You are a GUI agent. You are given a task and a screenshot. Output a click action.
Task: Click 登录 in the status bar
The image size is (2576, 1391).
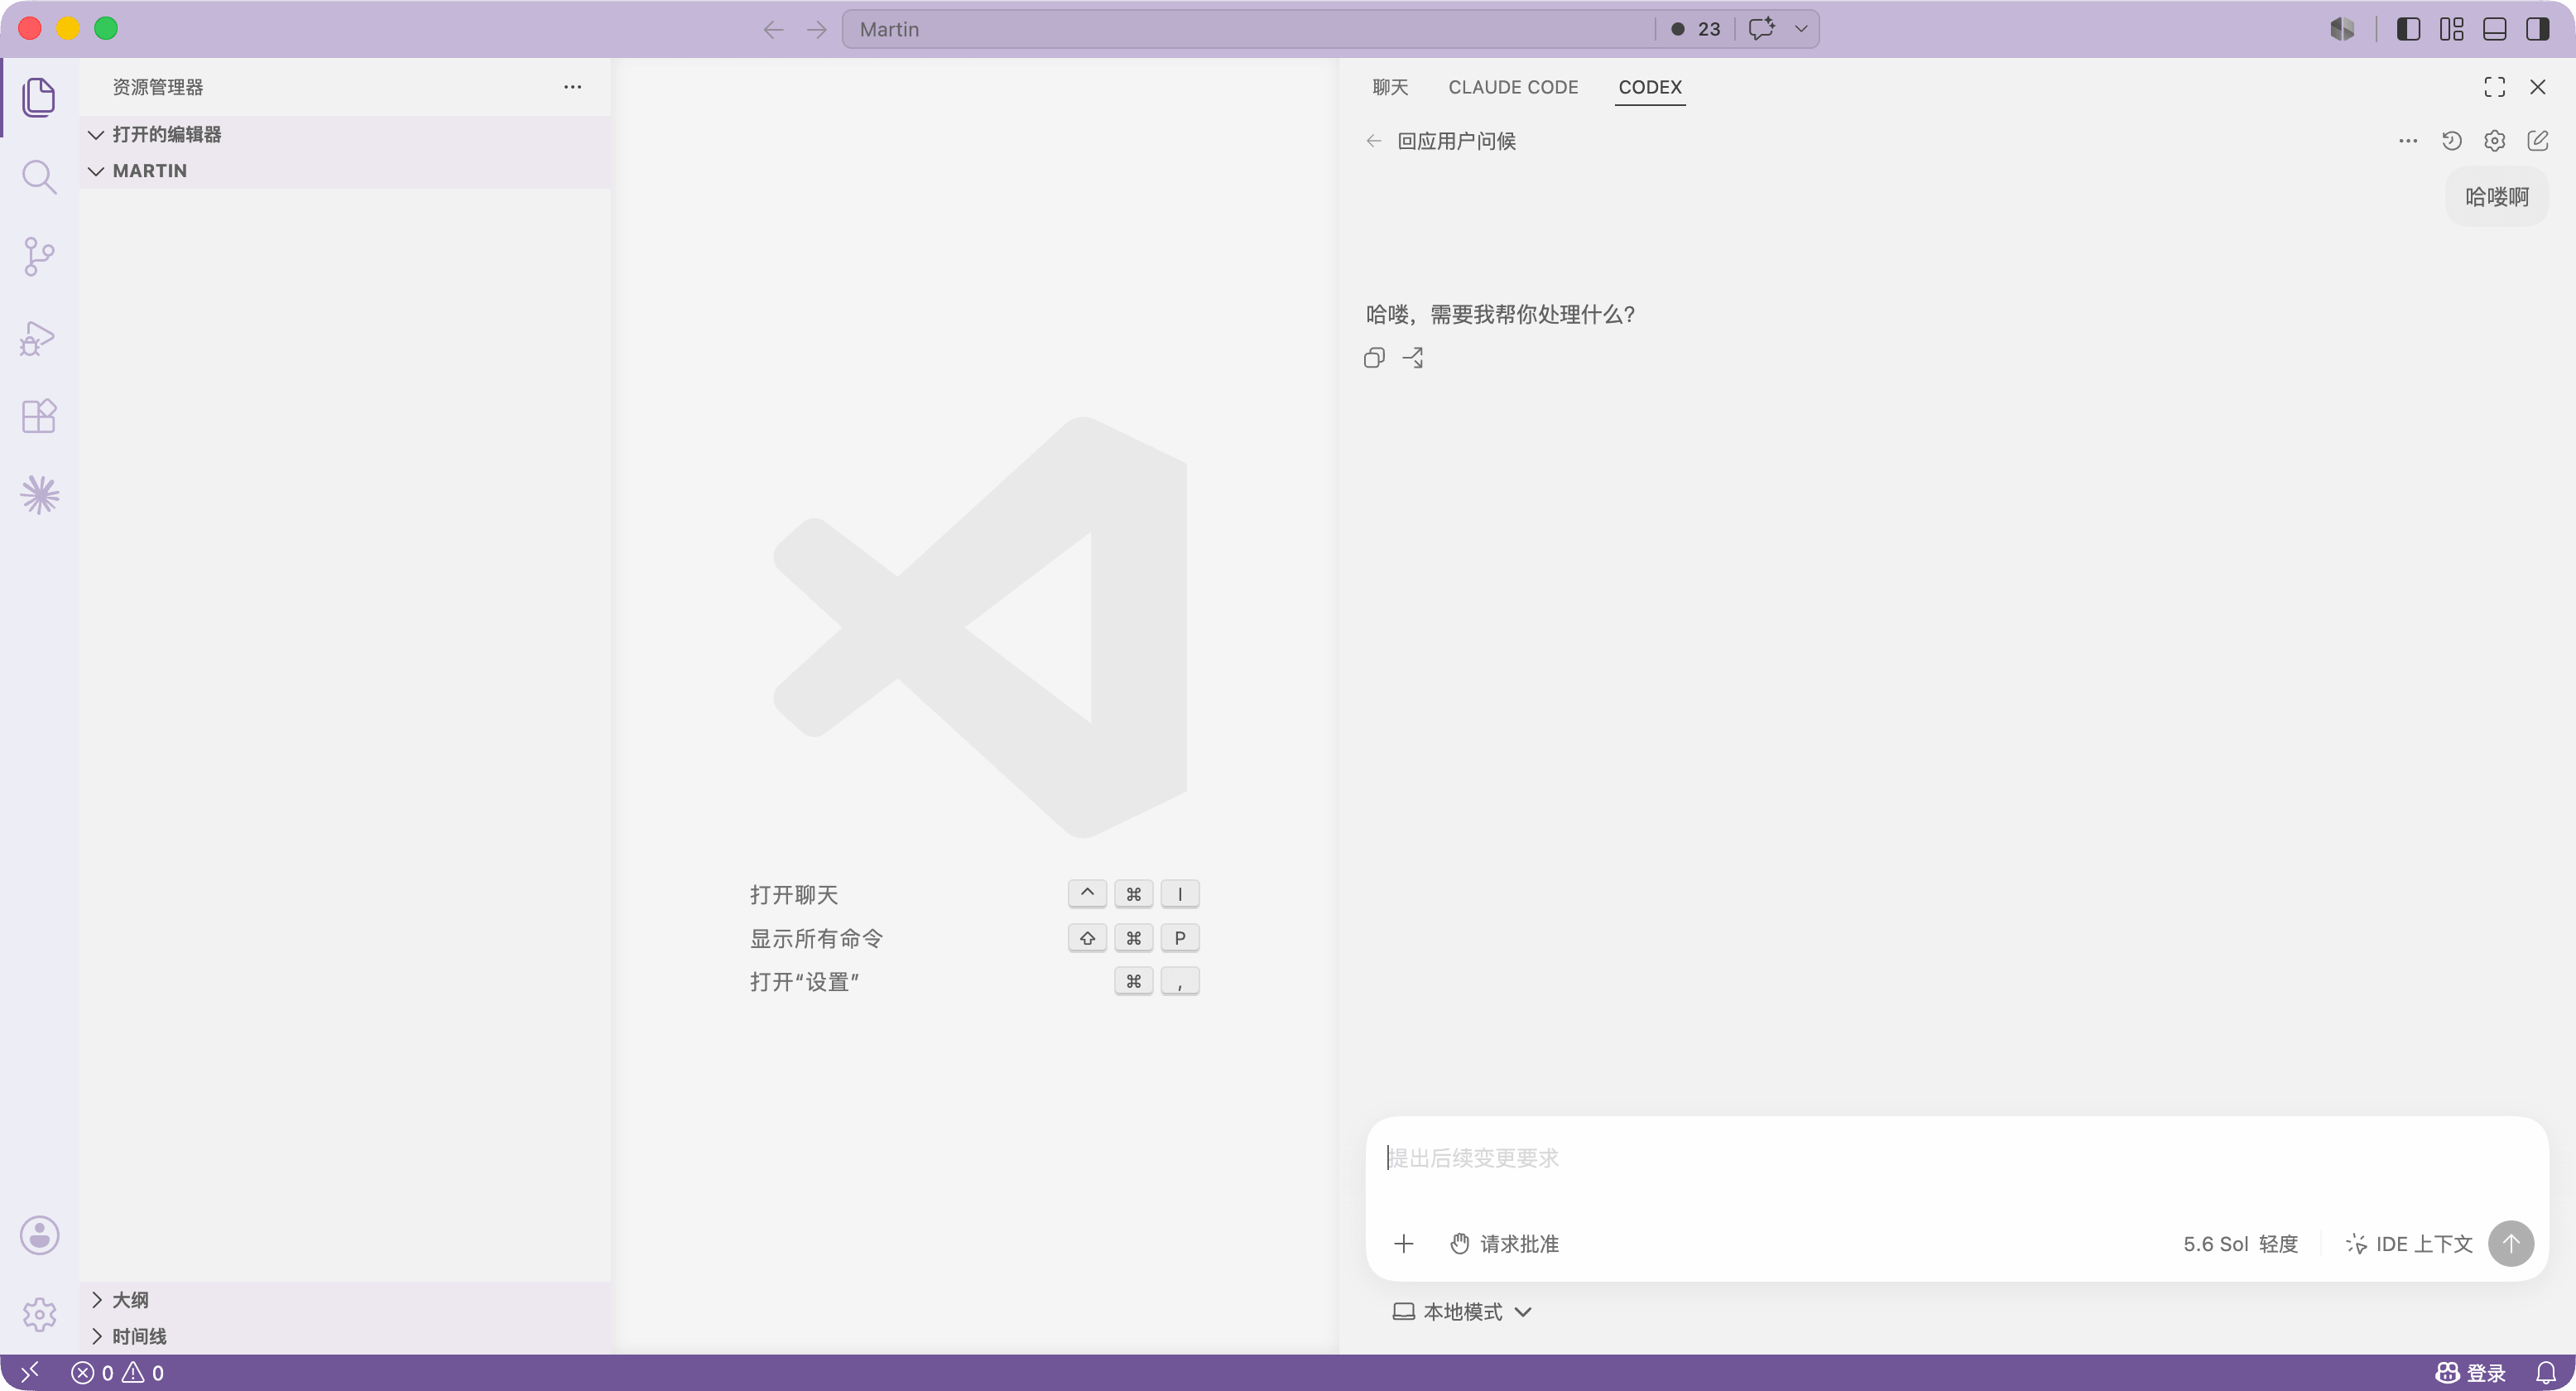[2470, 1372]
